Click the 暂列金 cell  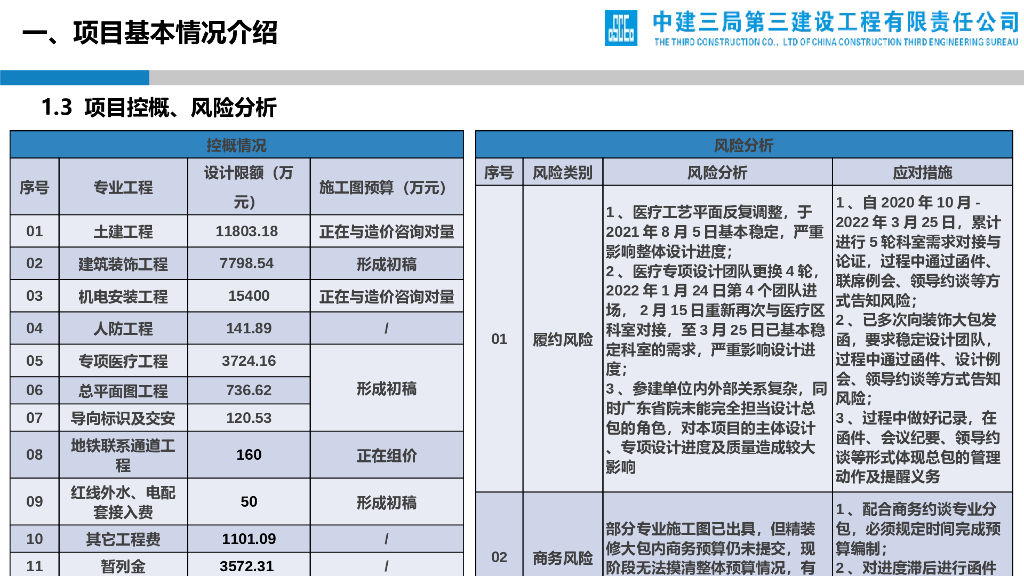pos(123,566)
